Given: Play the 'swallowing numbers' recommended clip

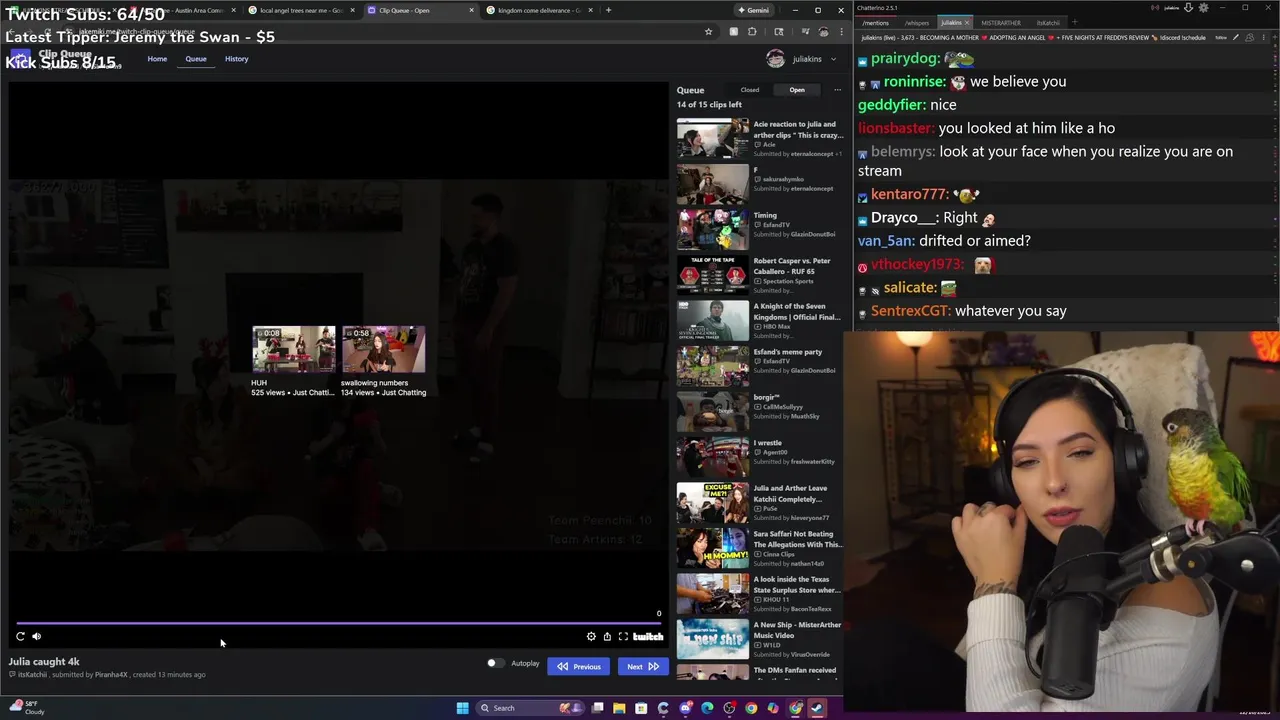Looking at the screenshot, I should [383, 348].
